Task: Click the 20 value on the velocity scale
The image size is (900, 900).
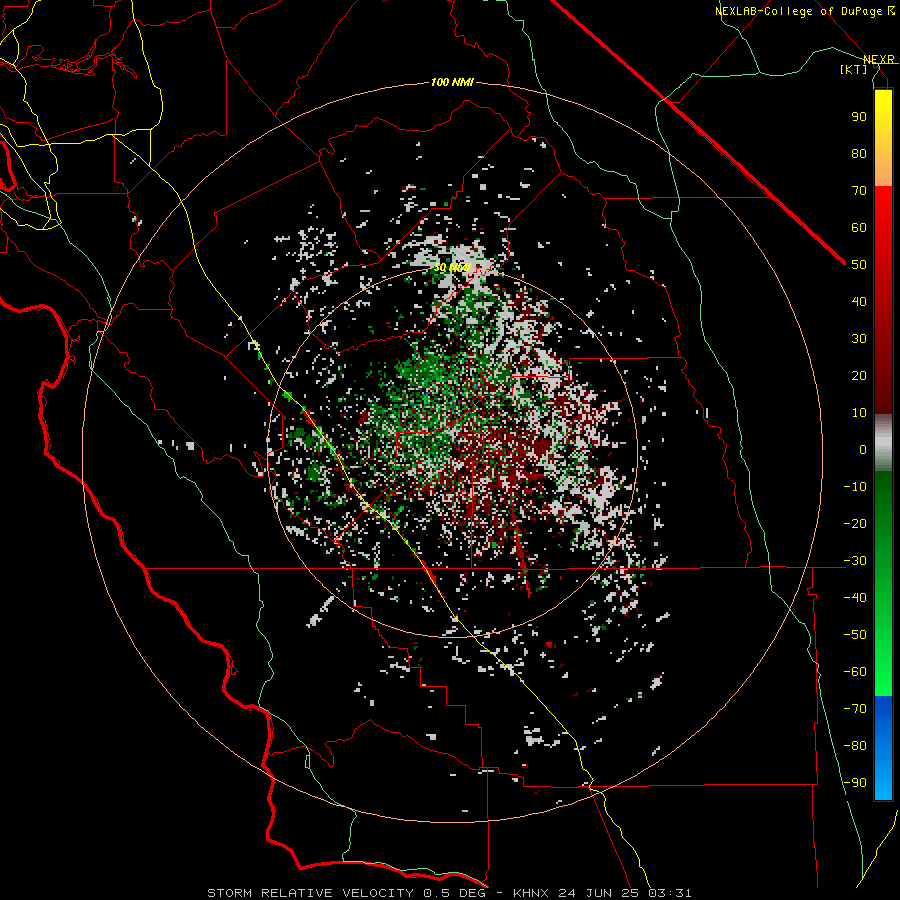Action: [859, 375]
